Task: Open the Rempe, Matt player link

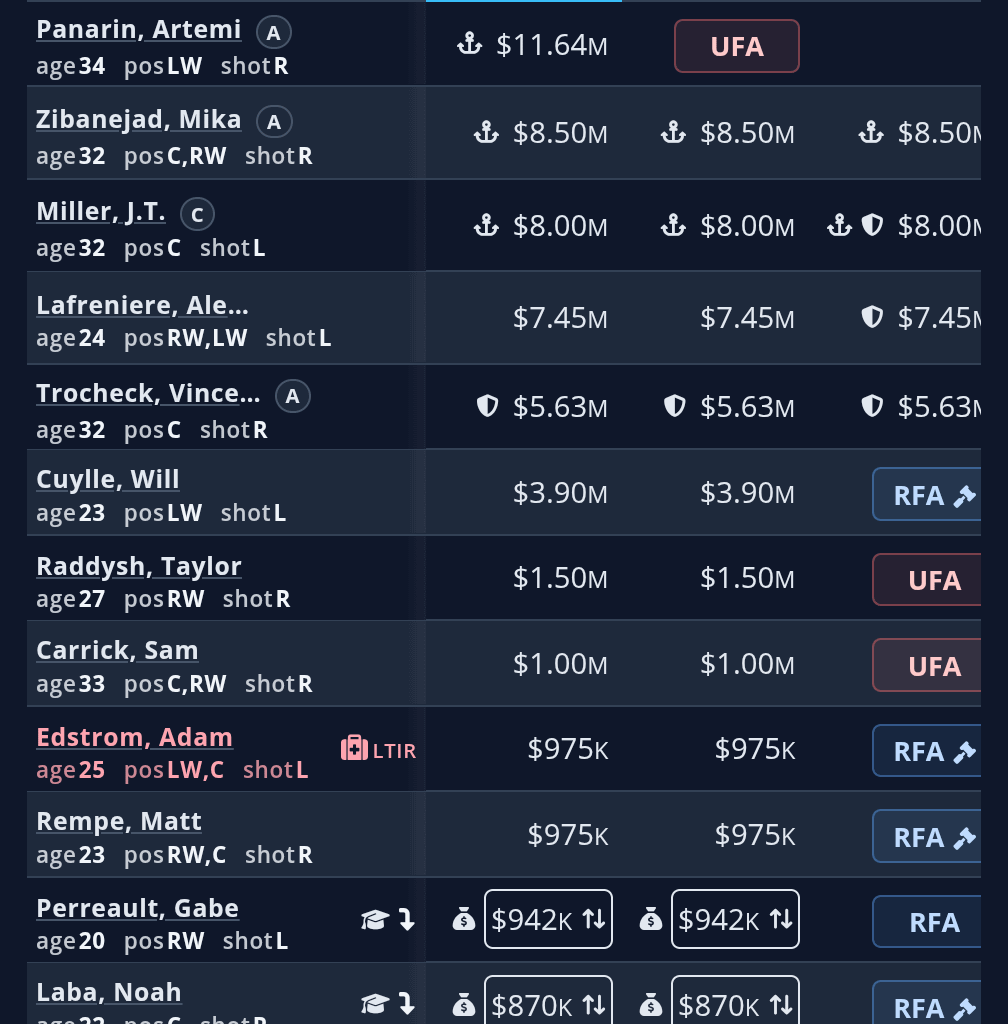Action: 119,821
